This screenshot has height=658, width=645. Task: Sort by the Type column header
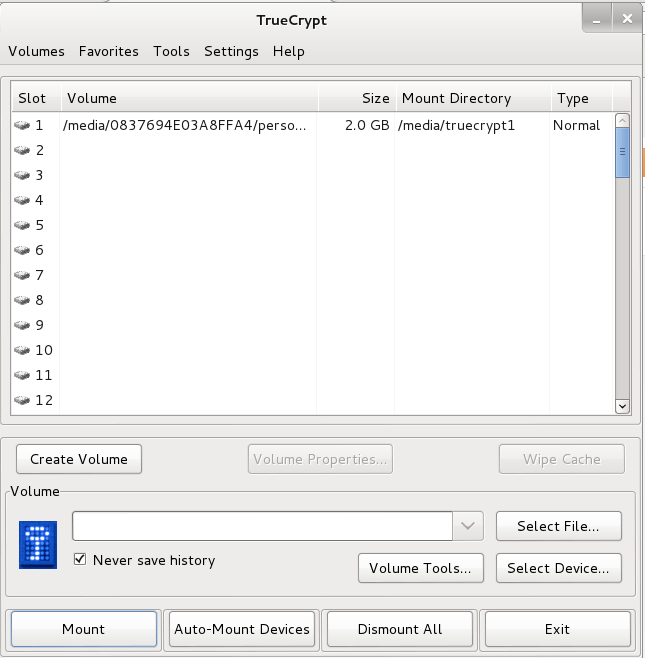(x=582, y=98)
